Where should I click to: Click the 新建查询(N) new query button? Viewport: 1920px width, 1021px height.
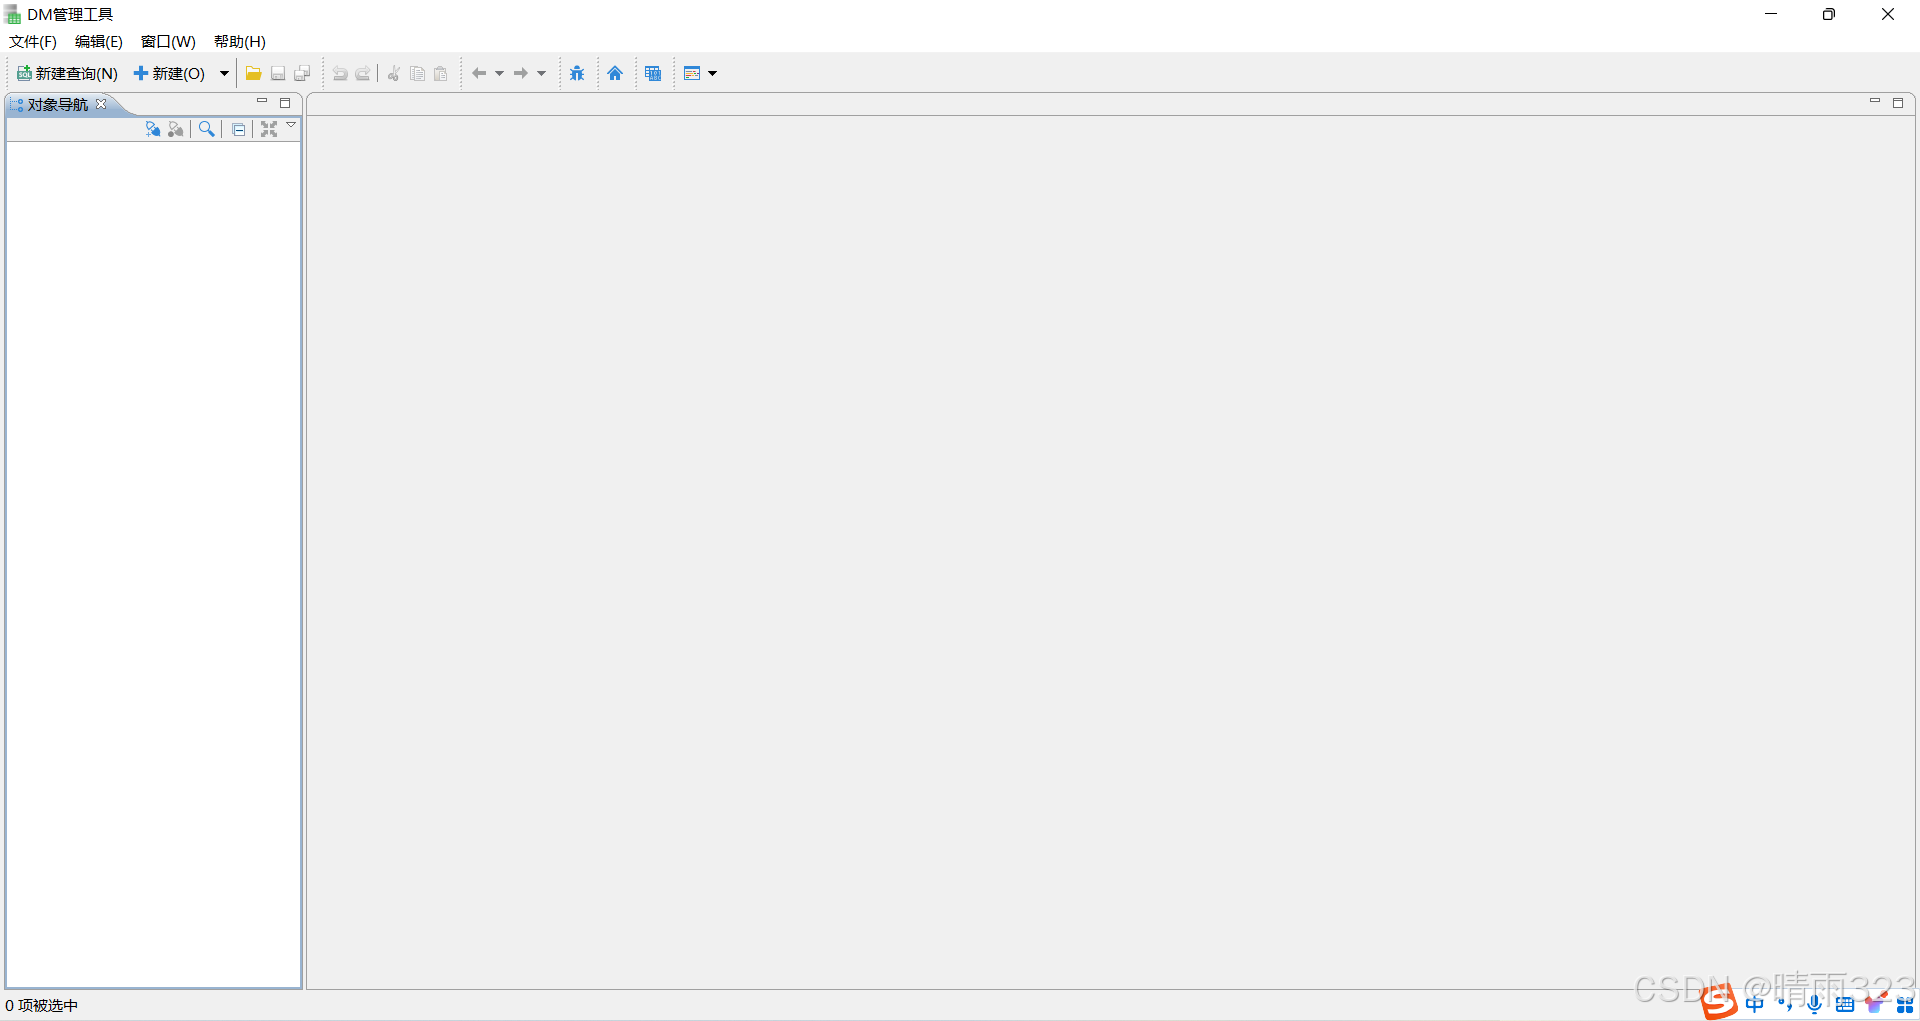pos(67,73)
